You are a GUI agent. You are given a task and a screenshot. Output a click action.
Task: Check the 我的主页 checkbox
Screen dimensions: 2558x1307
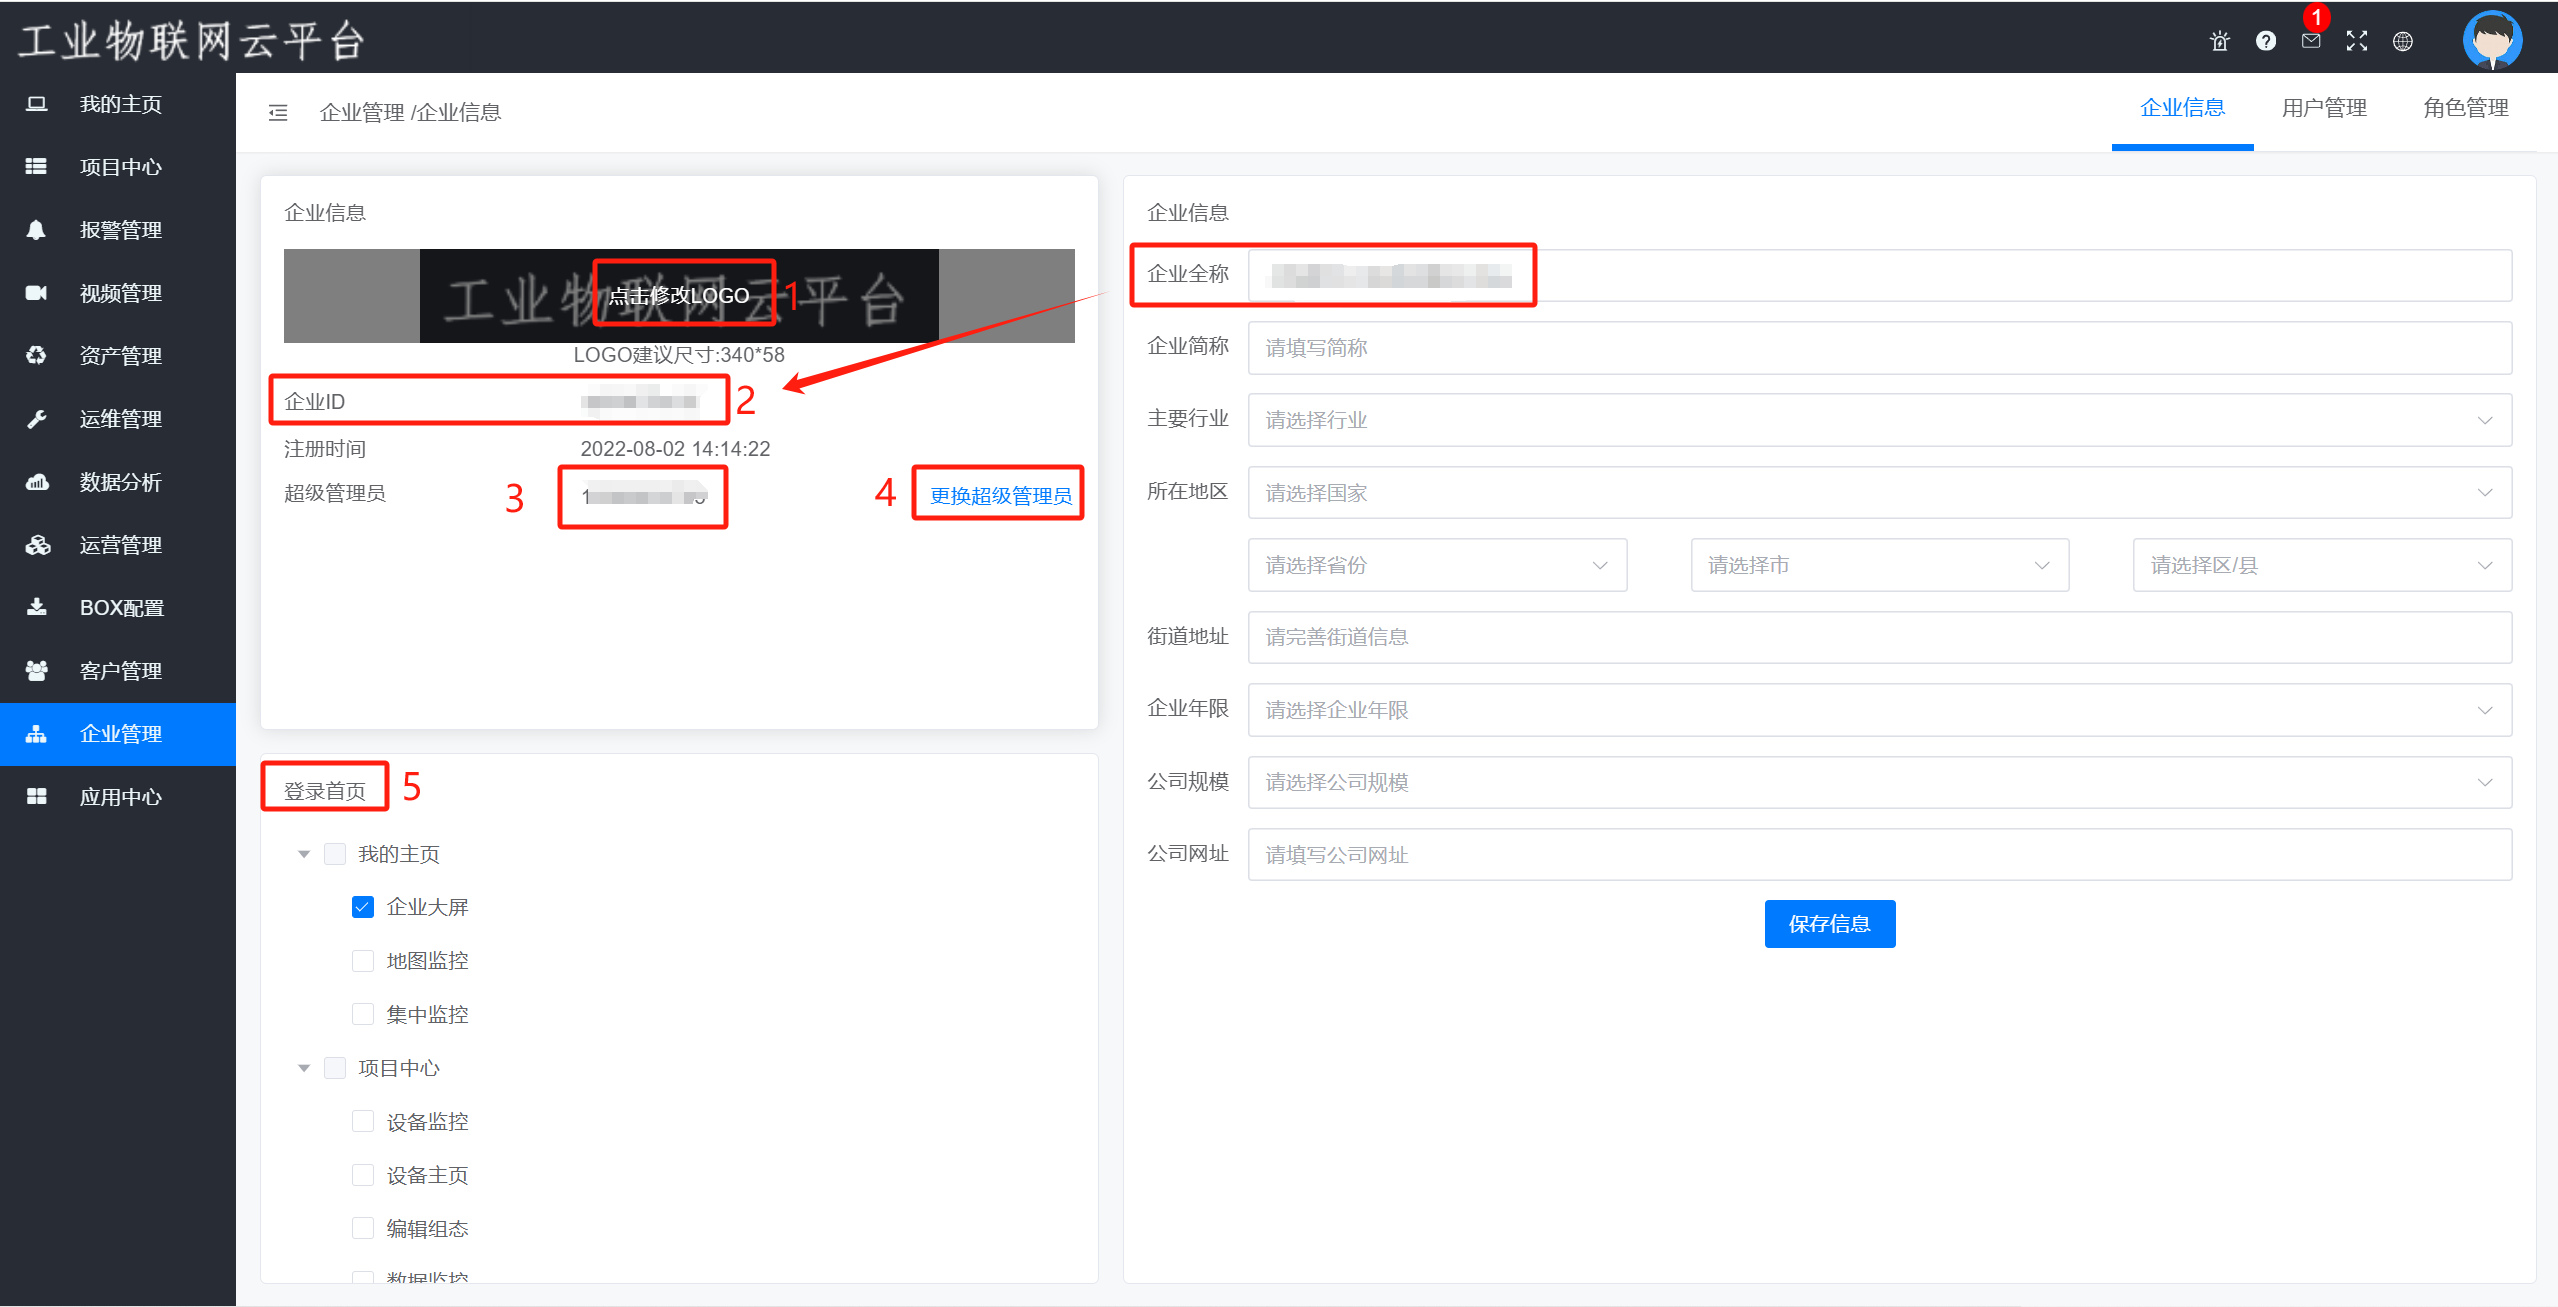(335, 854)
